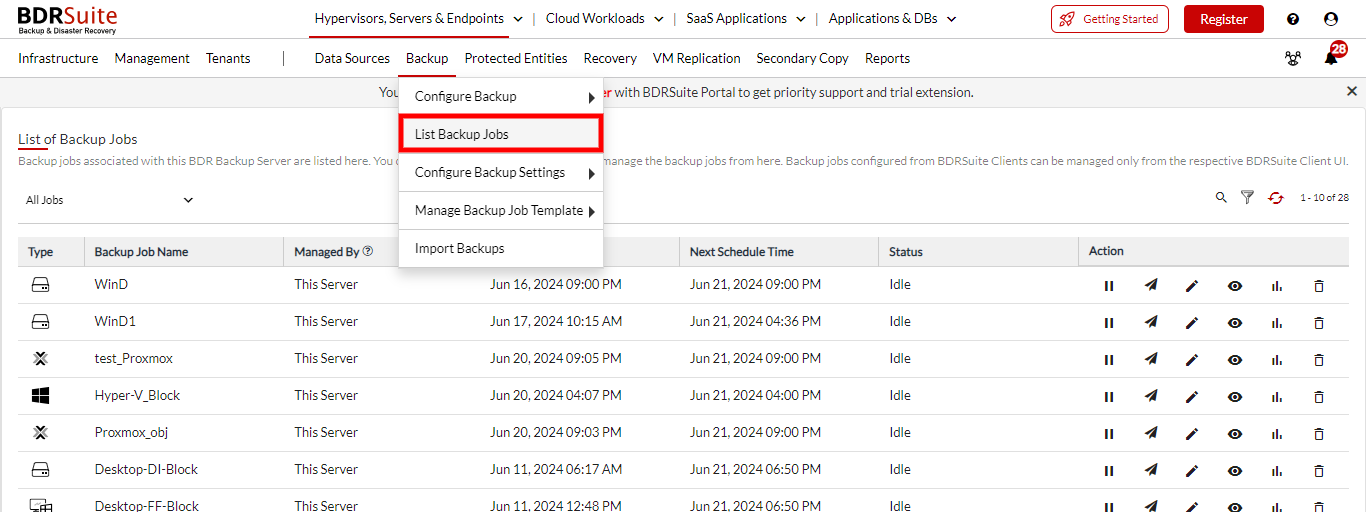Open the Protected Entities tab
1366x512 pixels.
[516, 58]
